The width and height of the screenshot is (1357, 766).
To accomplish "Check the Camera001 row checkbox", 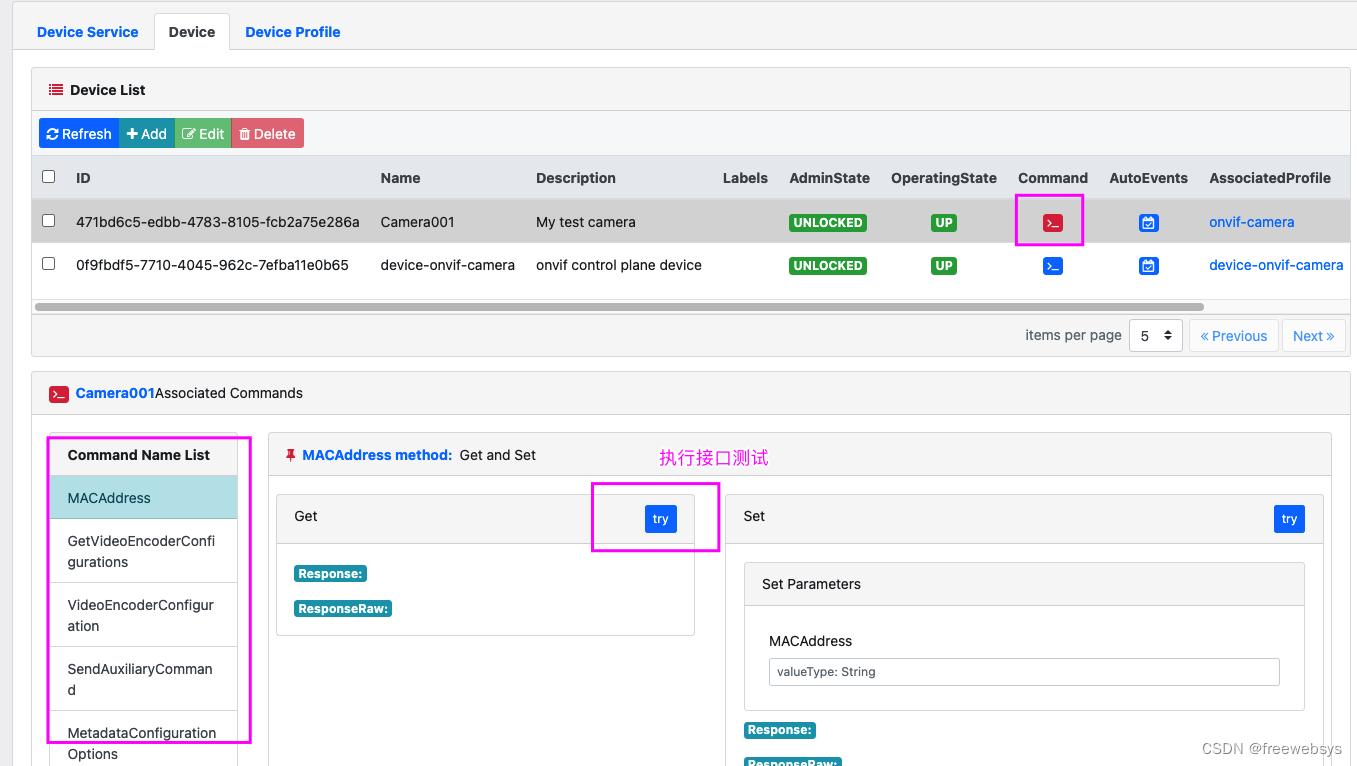I will [49, 221].
